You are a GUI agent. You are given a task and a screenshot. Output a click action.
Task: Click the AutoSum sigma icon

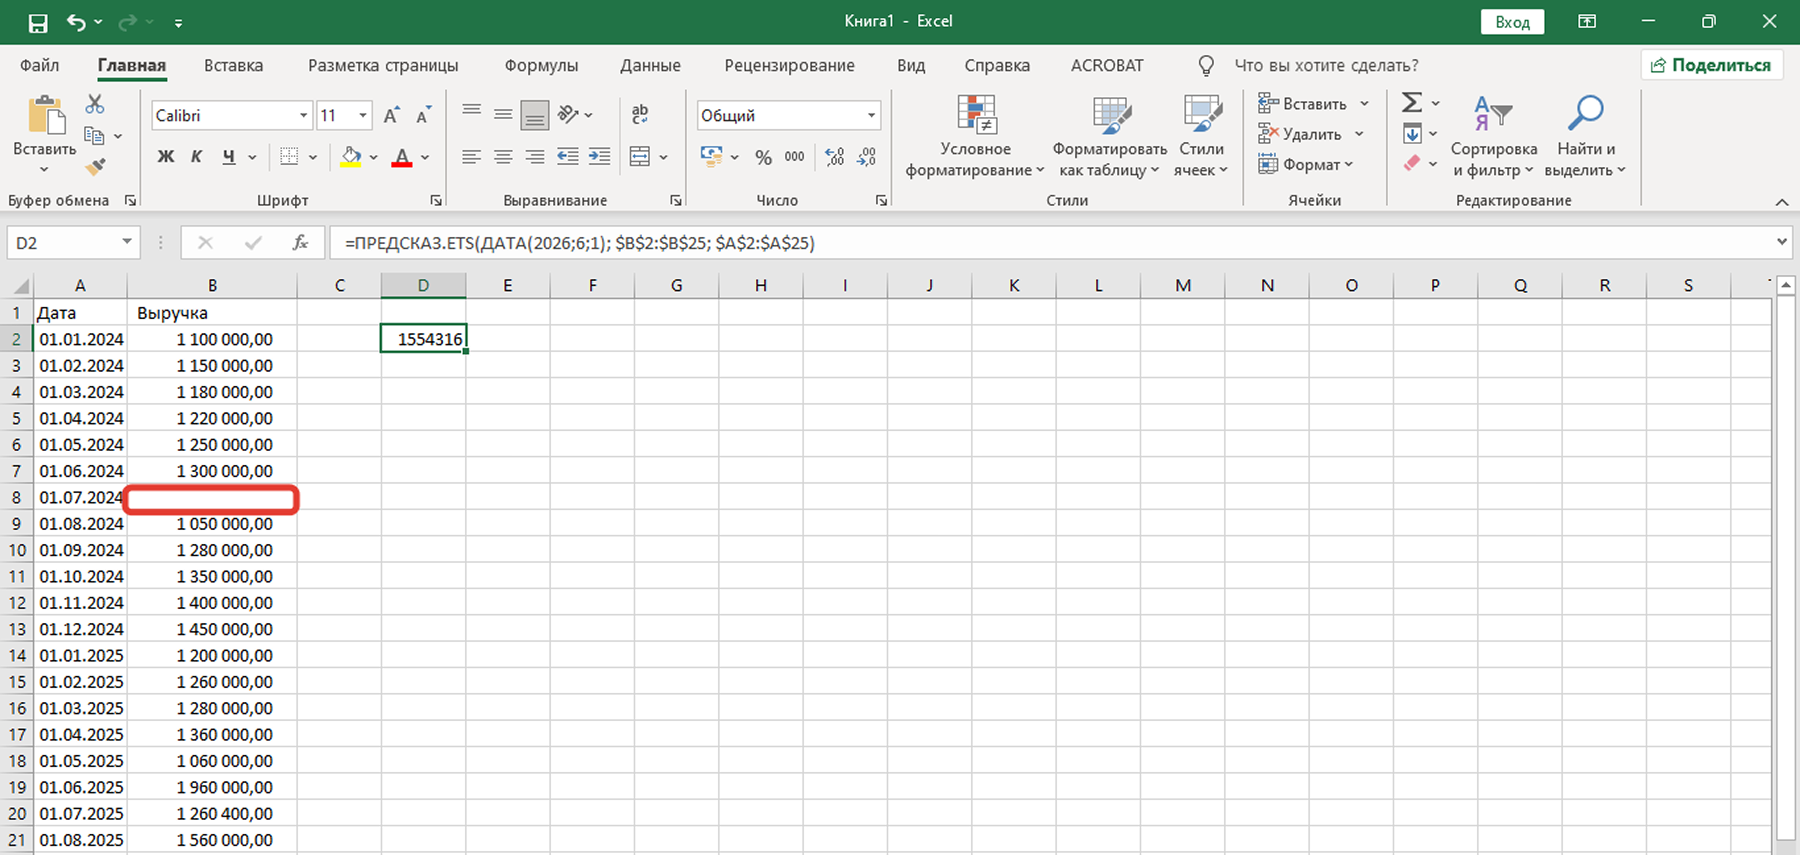(1411, 103)
